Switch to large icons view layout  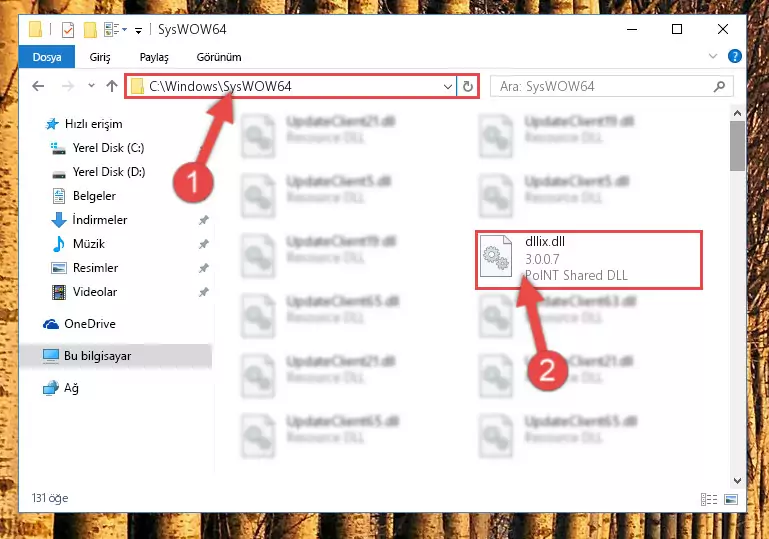[731, 499]
